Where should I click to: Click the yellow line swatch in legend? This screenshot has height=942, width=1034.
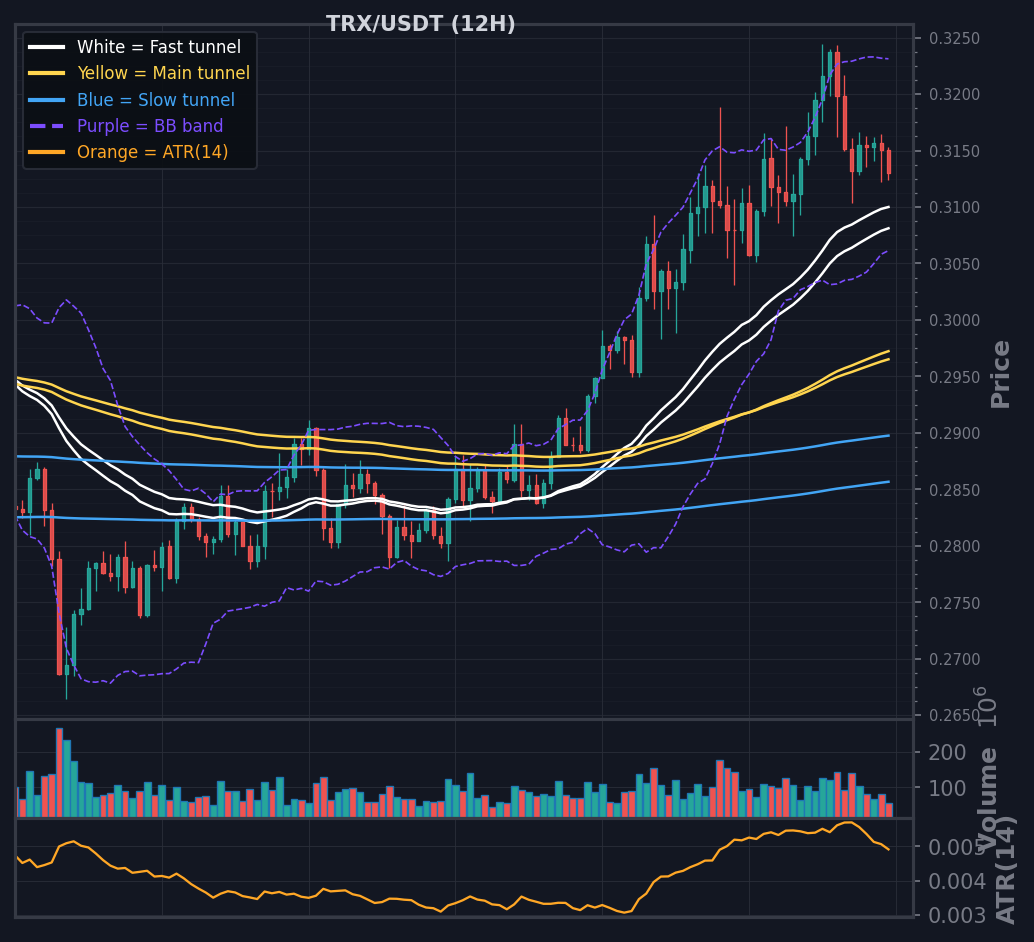(47, 73)
